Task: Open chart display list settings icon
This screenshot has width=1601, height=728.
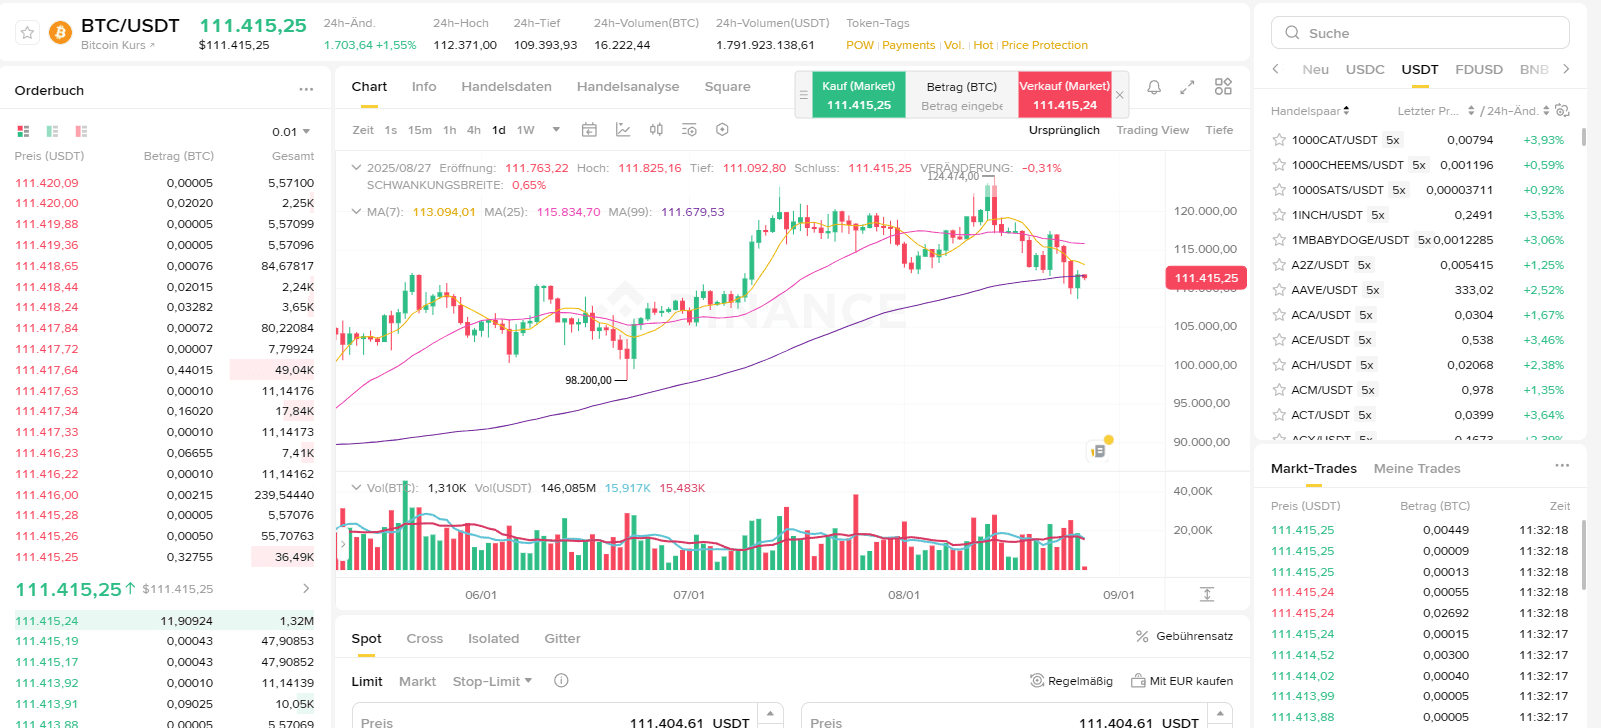Action: pyautogui.click(x=689, y=129)
